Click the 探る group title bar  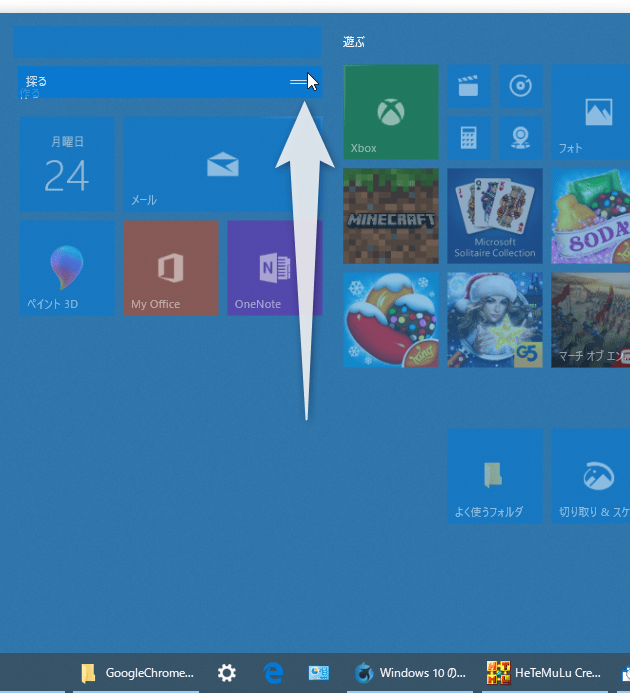tap(170, 82)
